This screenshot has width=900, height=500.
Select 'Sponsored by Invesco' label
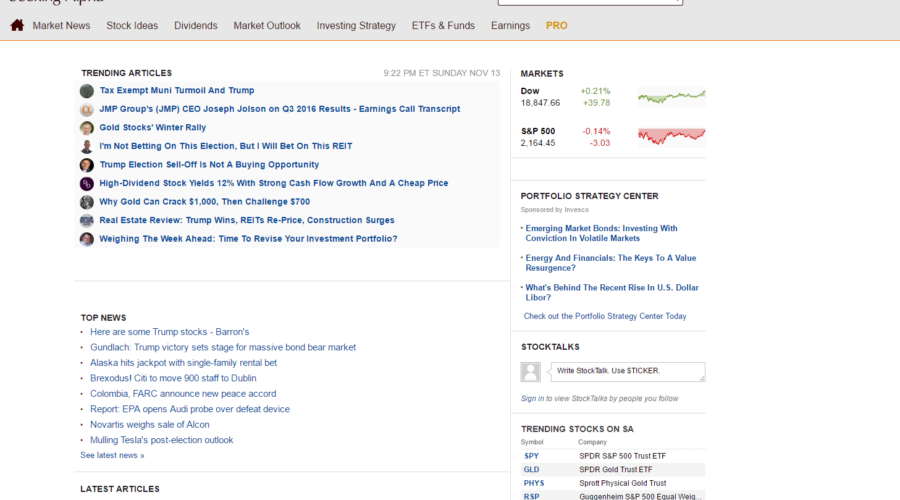click(554, 210)
